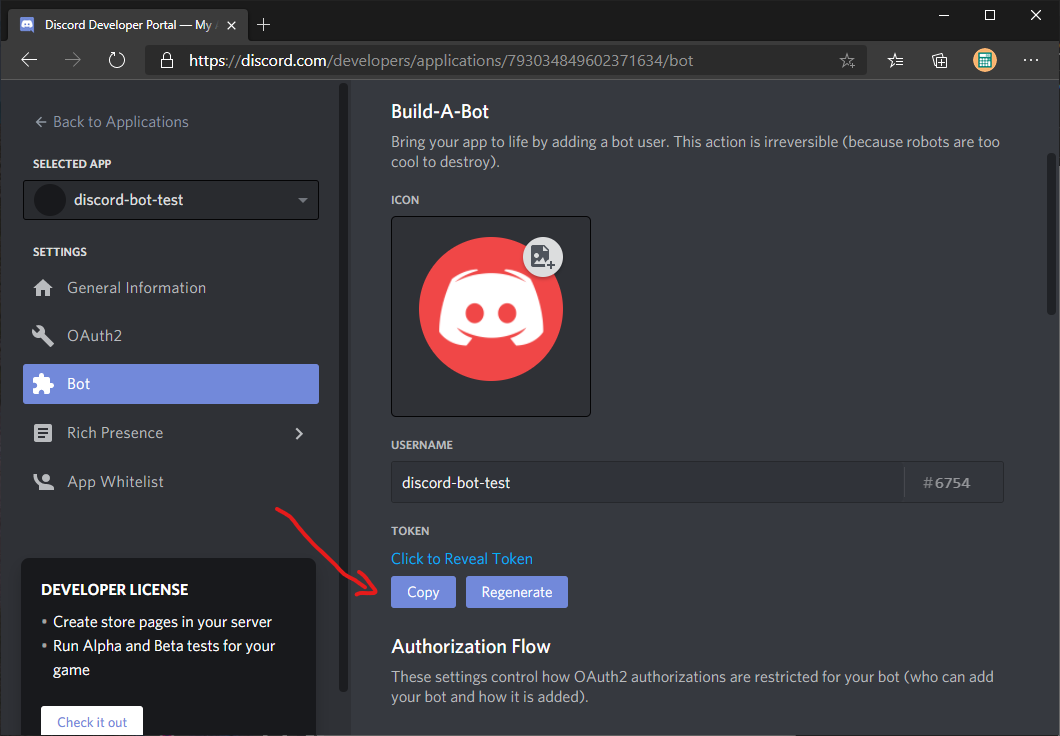Click the red Discord bot avatar image
Screen dimensions: 1060x736
tap(491, 309)
